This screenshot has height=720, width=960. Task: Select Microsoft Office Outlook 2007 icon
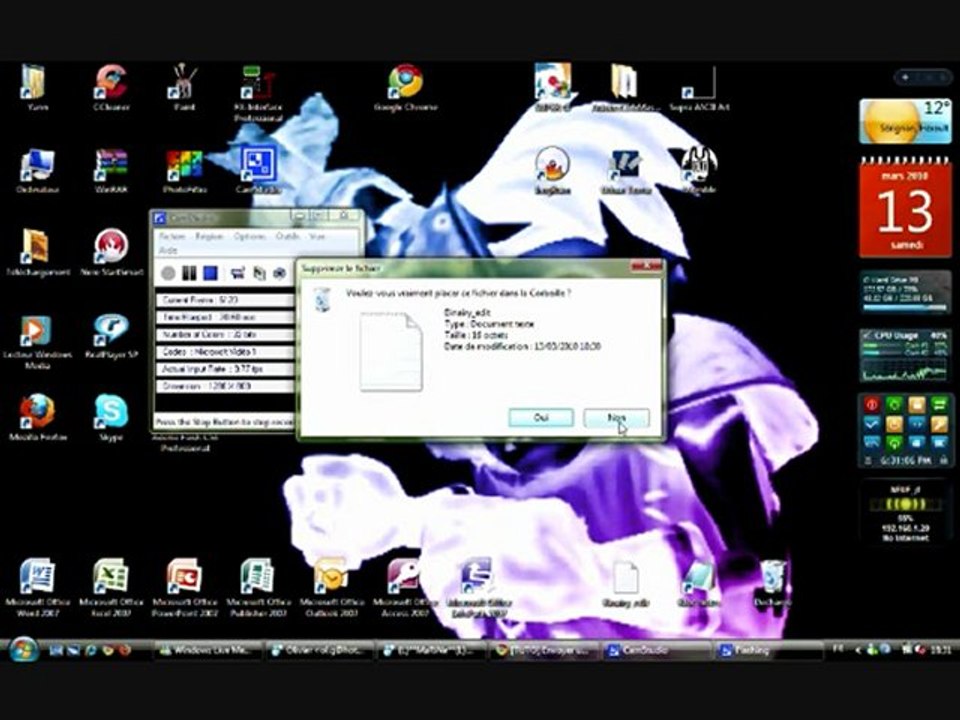point(331,587)
